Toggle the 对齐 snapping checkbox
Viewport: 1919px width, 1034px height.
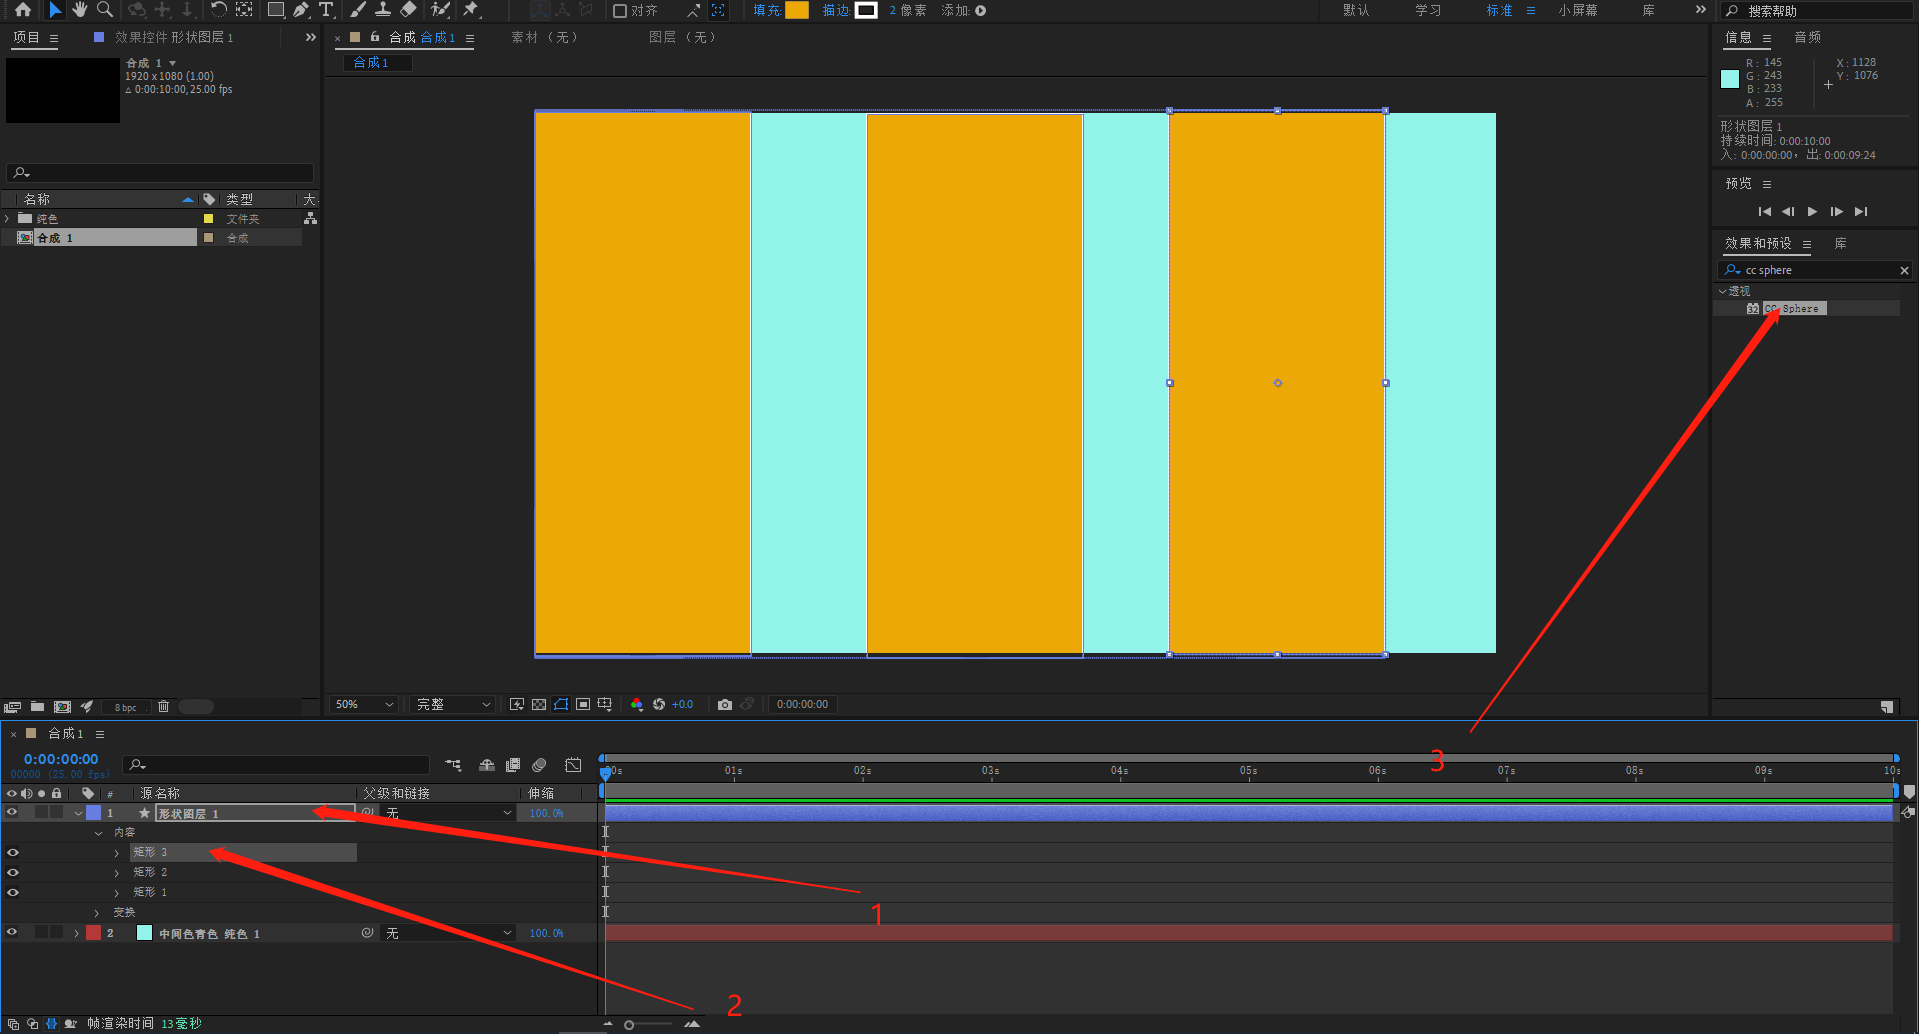(x=620, y=11)
